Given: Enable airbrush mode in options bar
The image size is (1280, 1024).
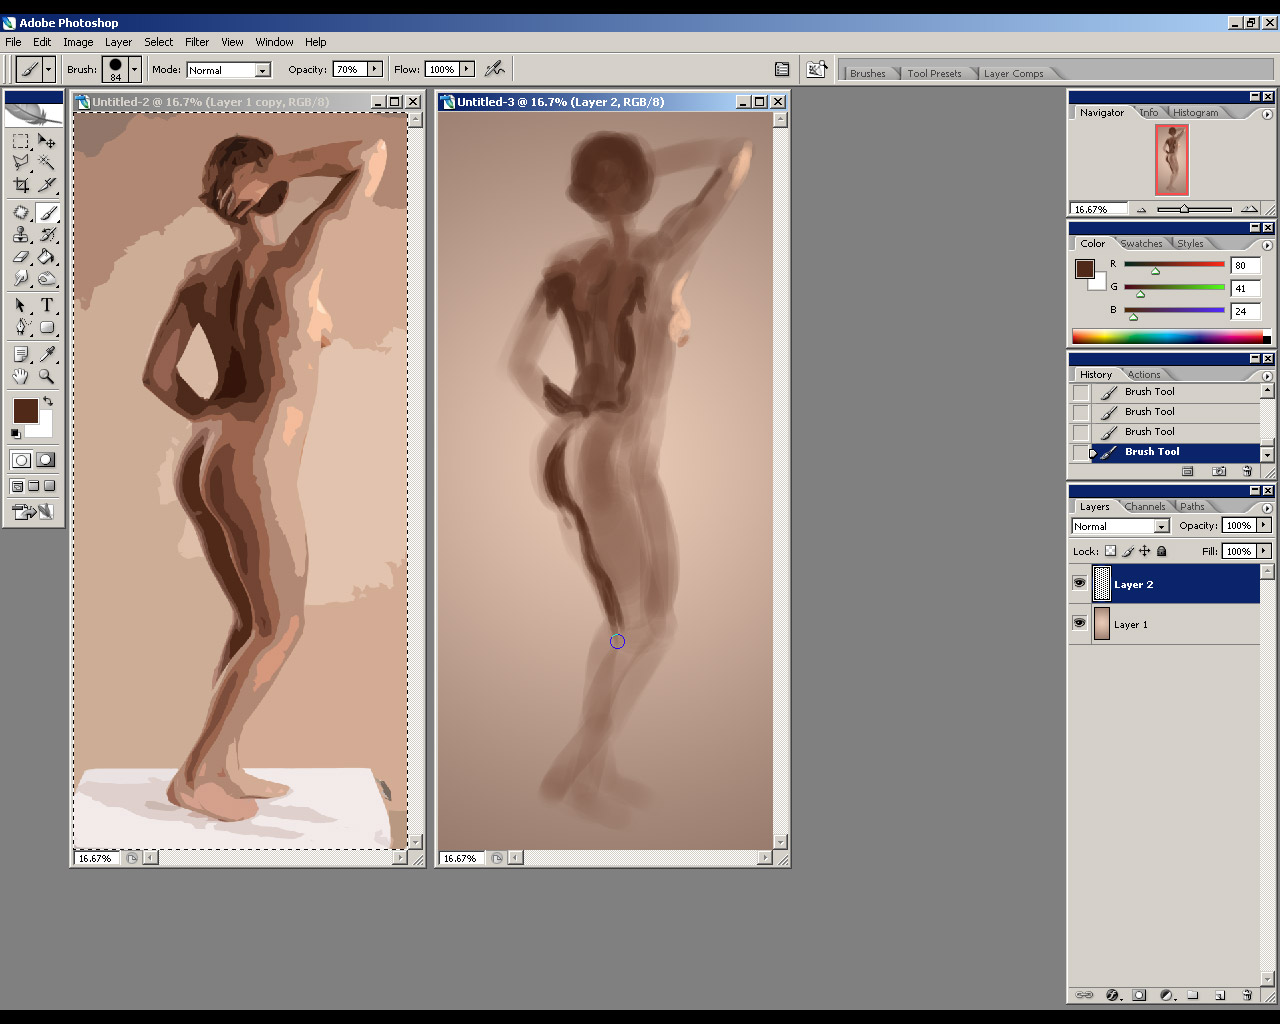Looking at the screenshot, I should pyautogui.click(x=494, y=69).
